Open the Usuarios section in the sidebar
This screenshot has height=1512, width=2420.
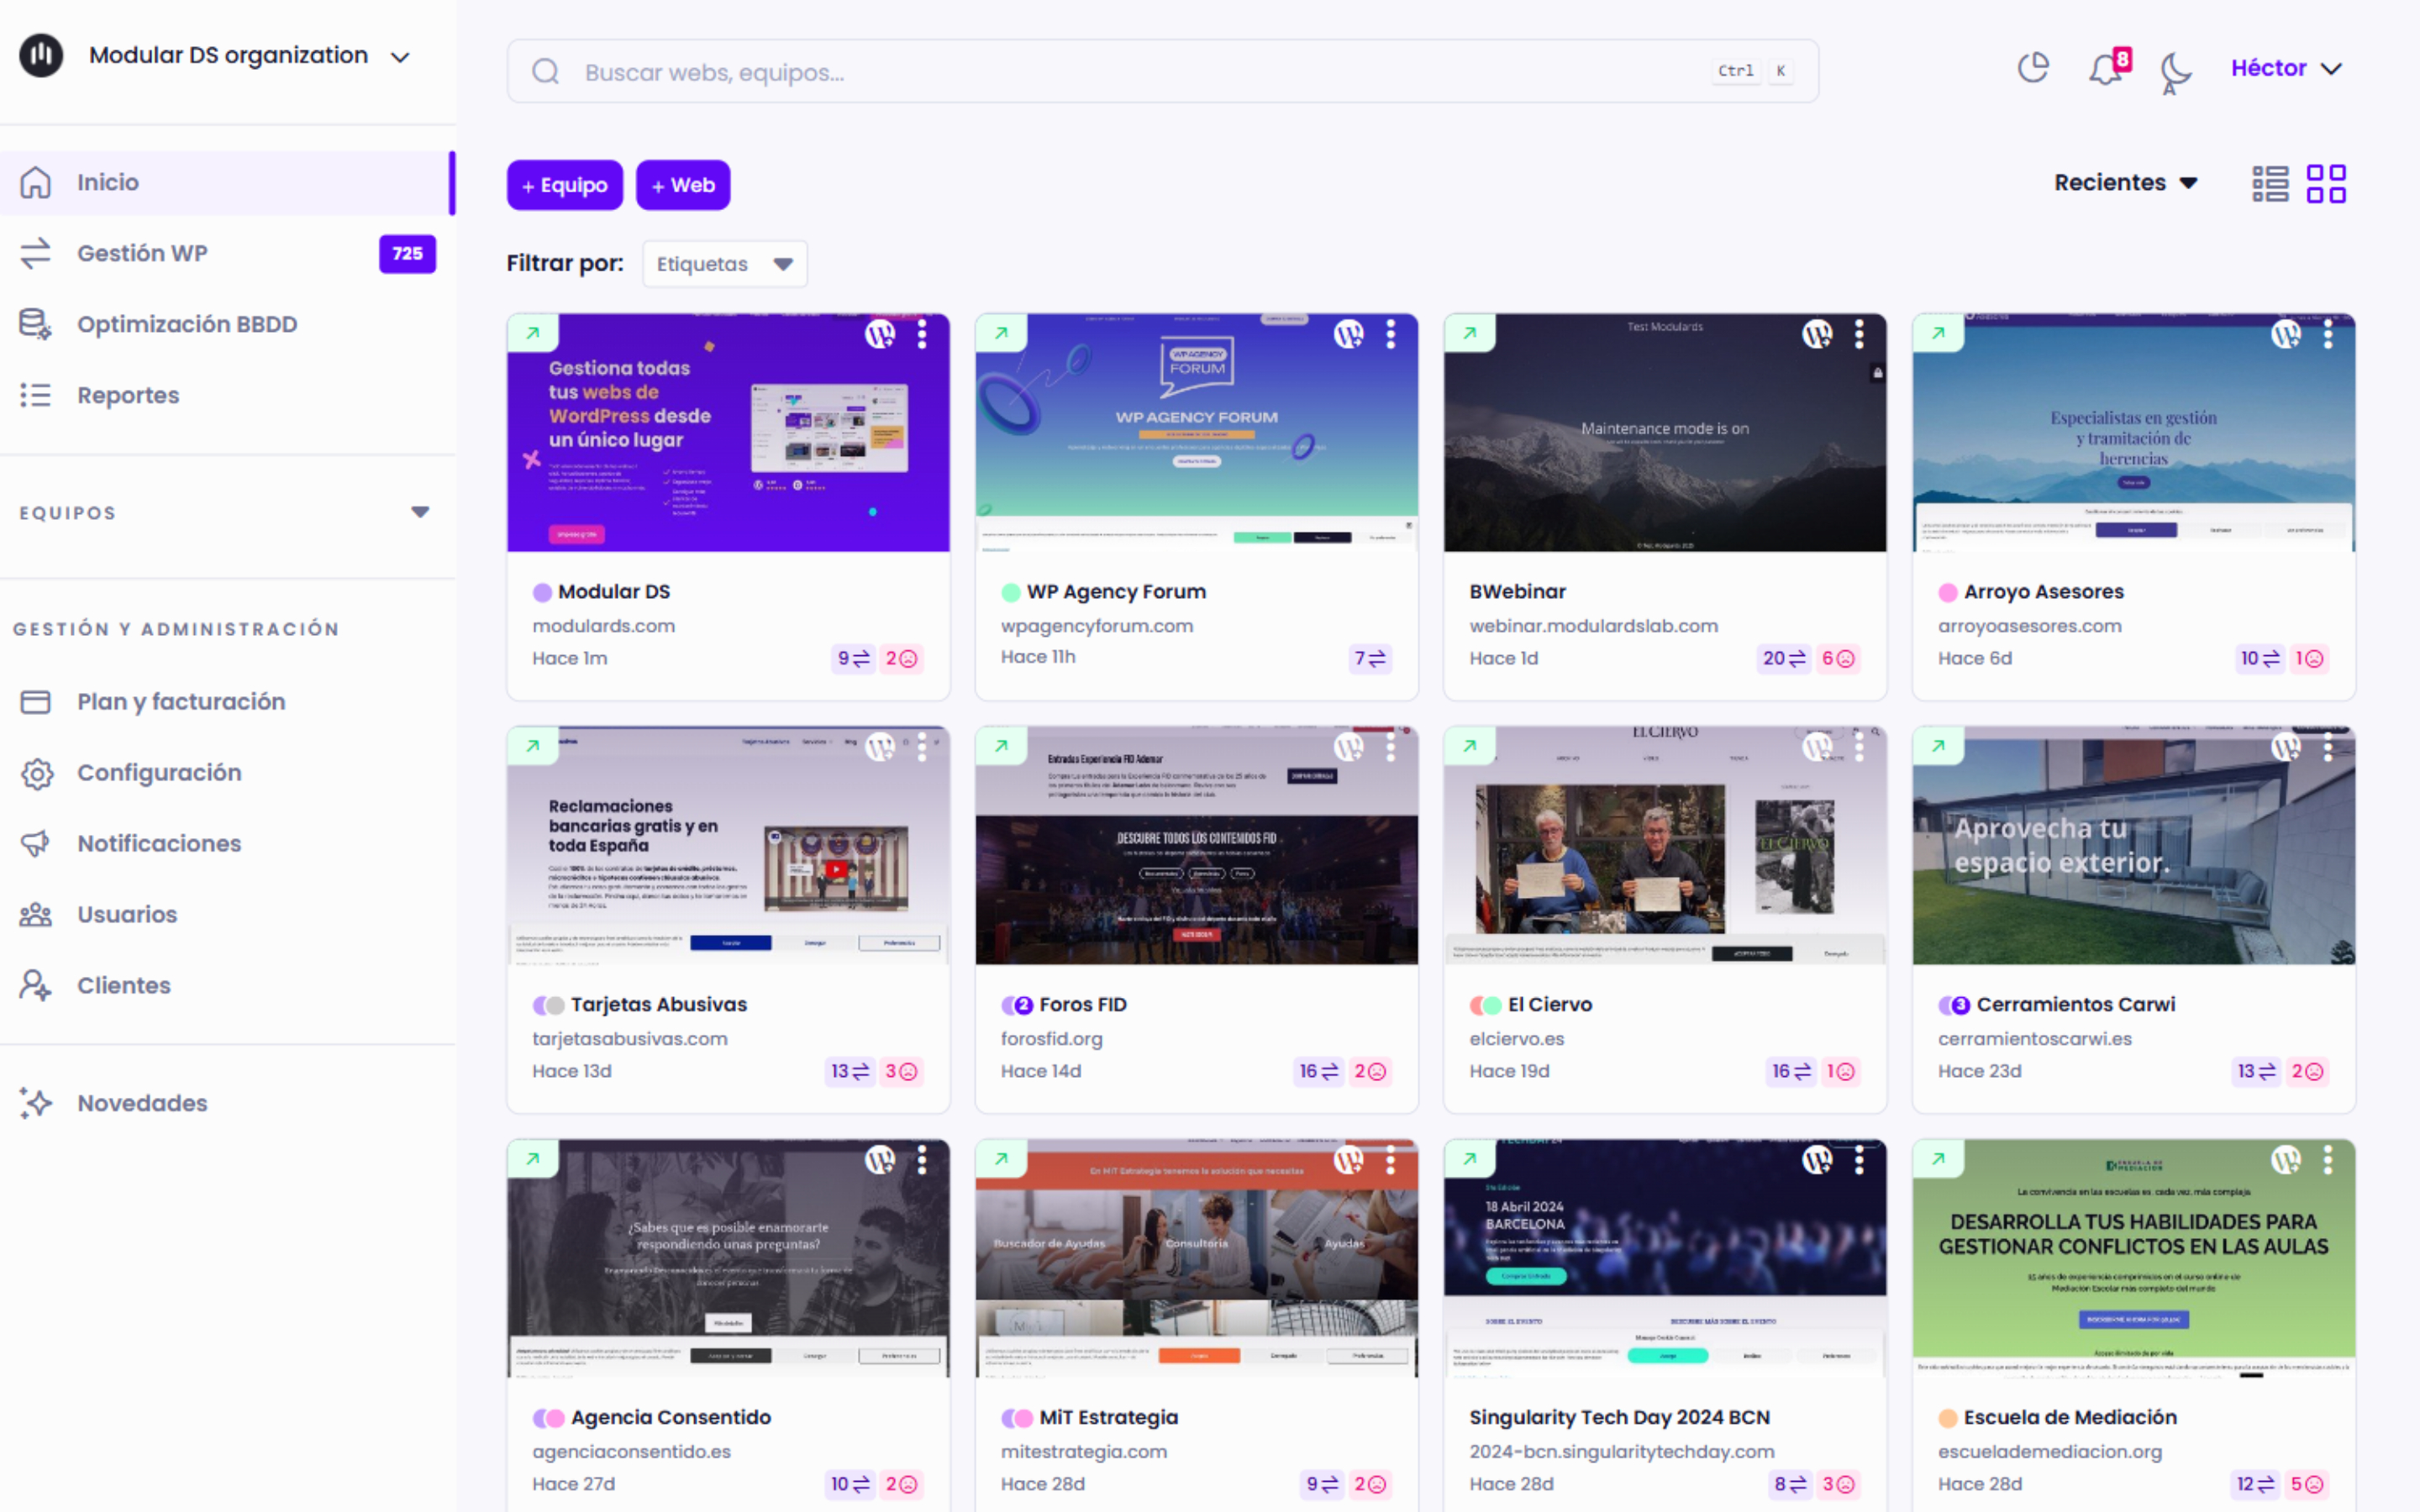tap(126, 914)
